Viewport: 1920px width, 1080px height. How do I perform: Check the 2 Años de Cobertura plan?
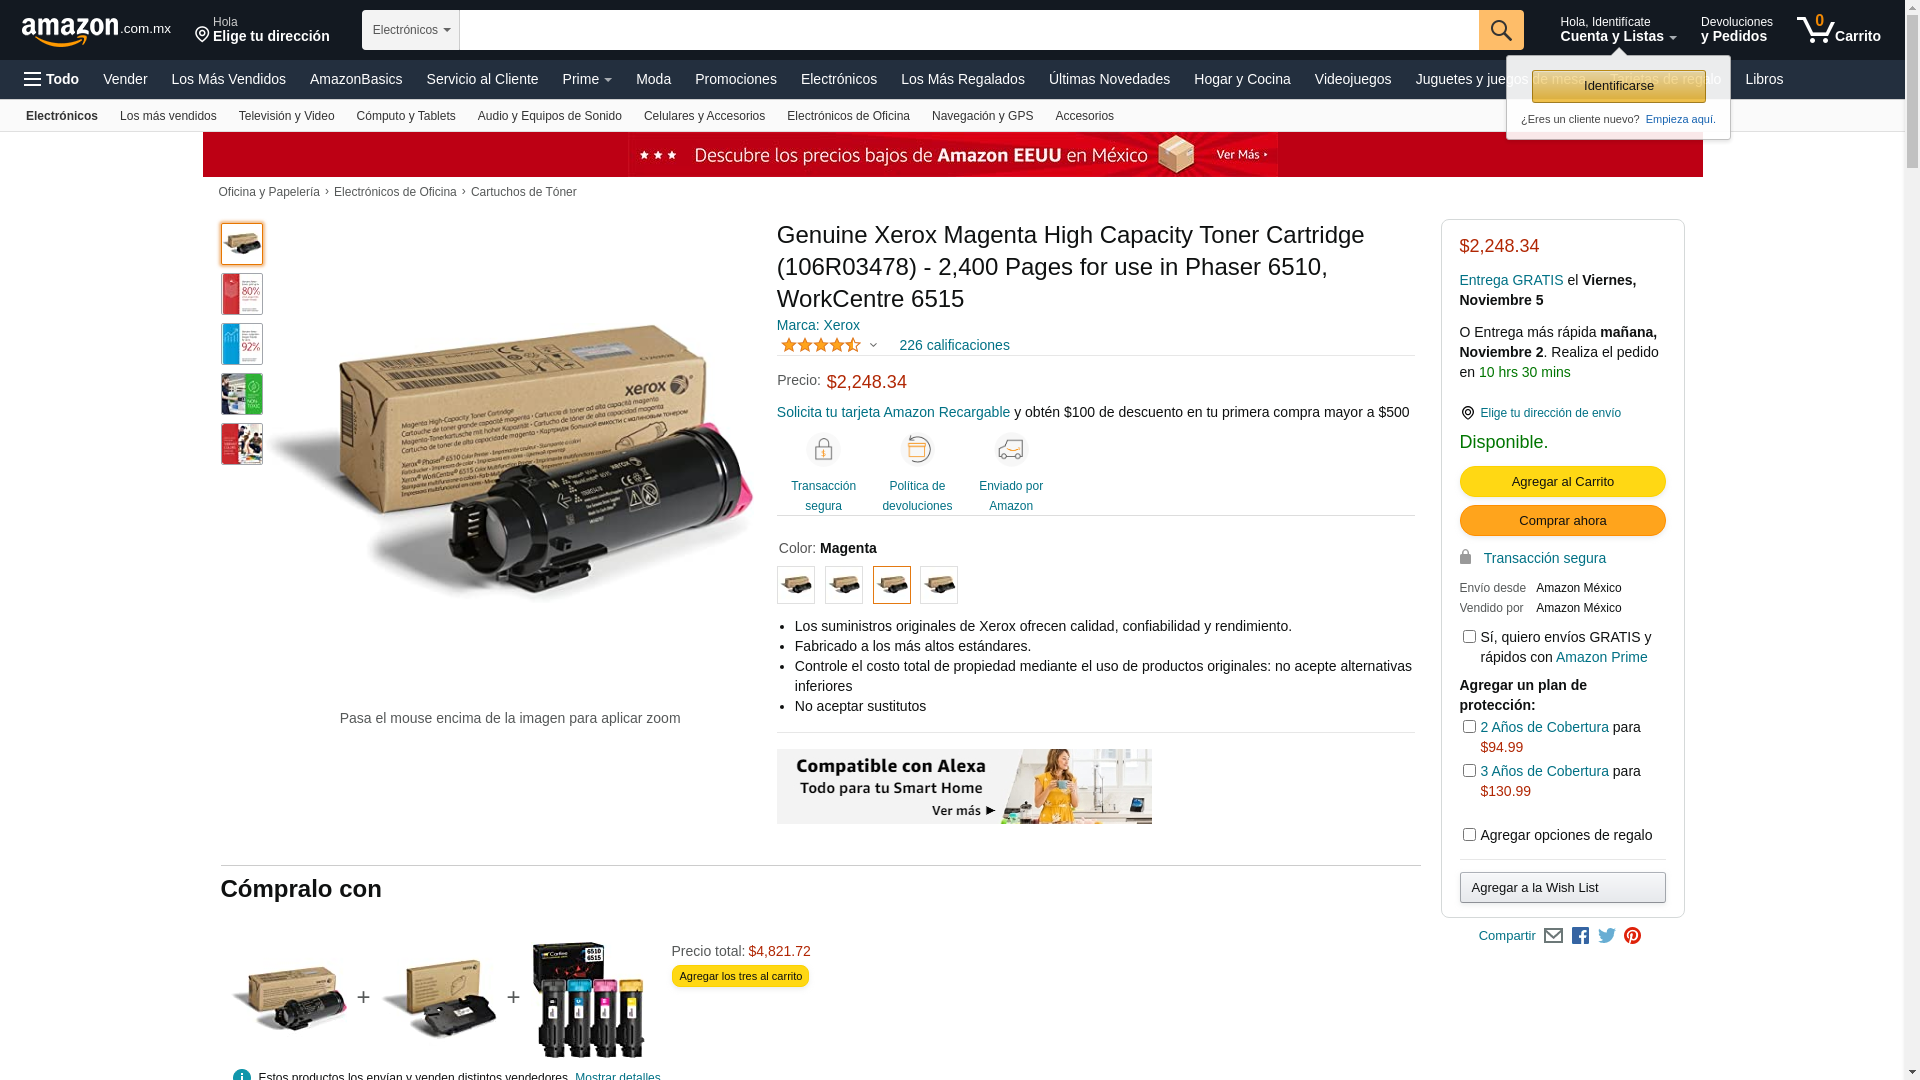[x=1469, y=727]
